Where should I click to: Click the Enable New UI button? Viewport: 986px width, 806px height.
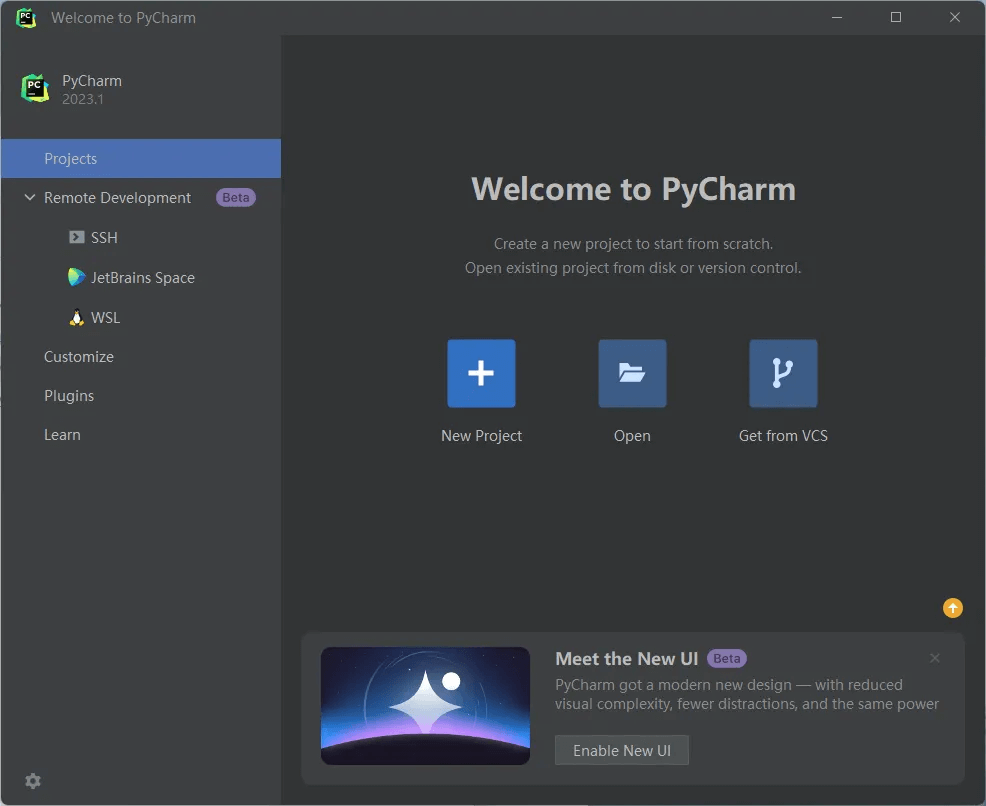click(x=621, y=750)
